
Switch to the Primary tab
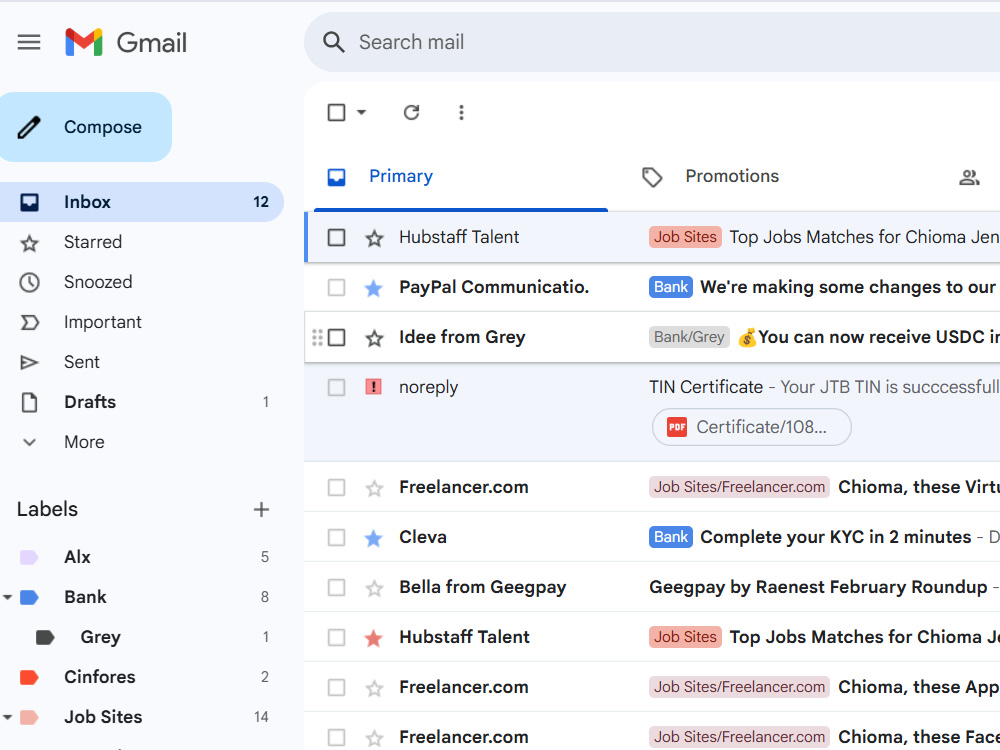[x=460, y=177]
